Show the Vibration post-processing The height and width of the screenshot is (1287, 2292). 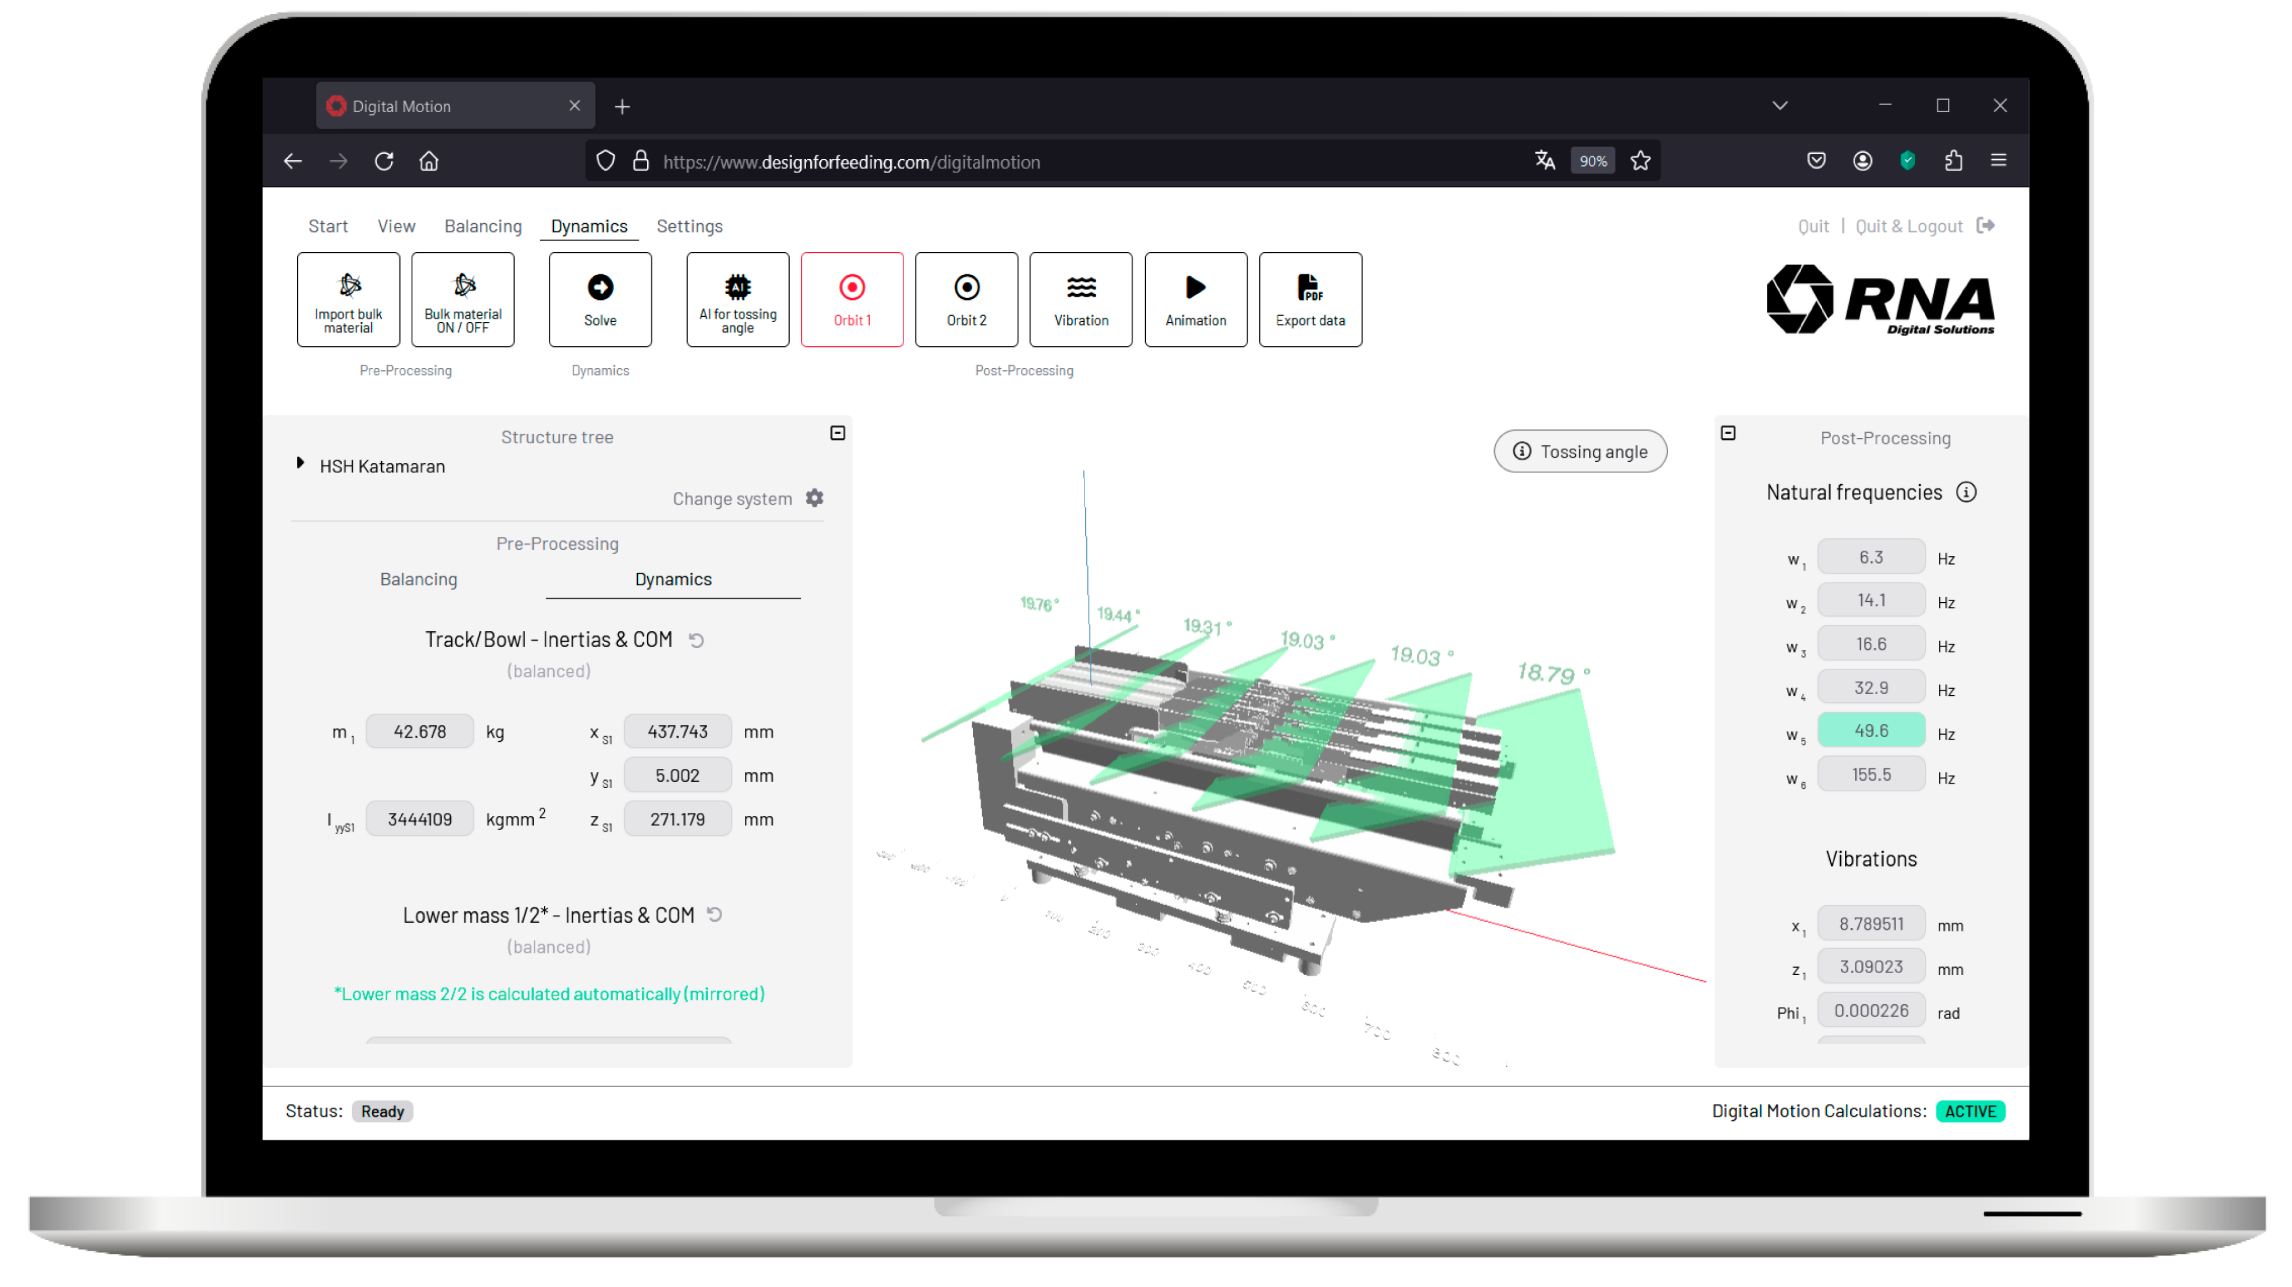click(1081, 300)
